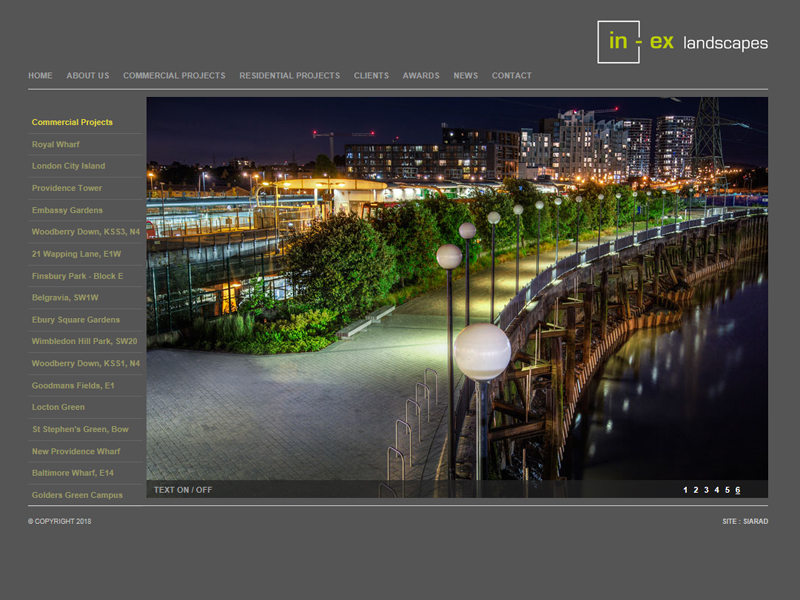Jump to slideshow image 4
The height and width of the screenshot is (600, 800).
[716, 490]
